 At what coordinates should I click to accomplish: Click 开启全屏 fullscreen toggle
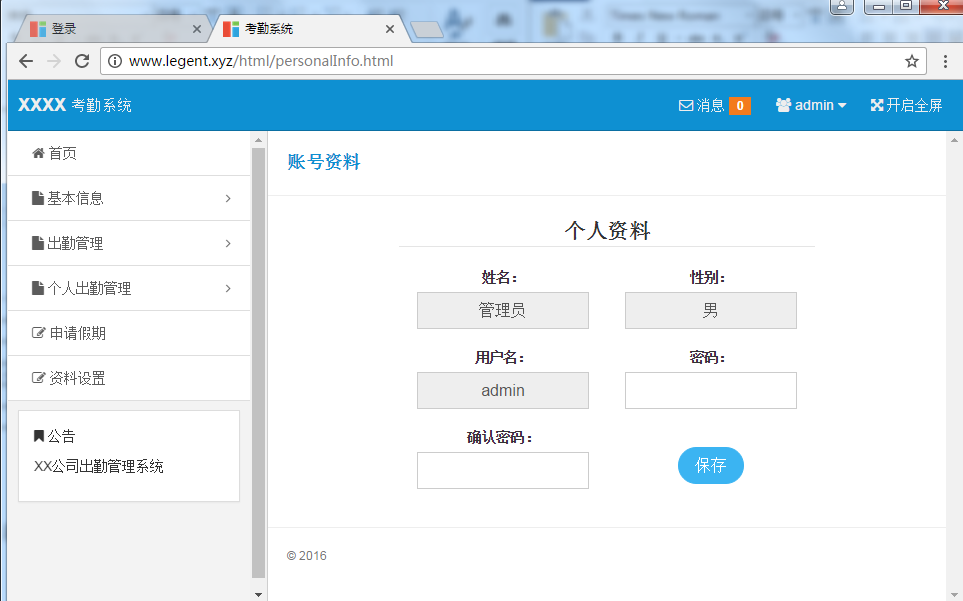[x=906, y=105]
